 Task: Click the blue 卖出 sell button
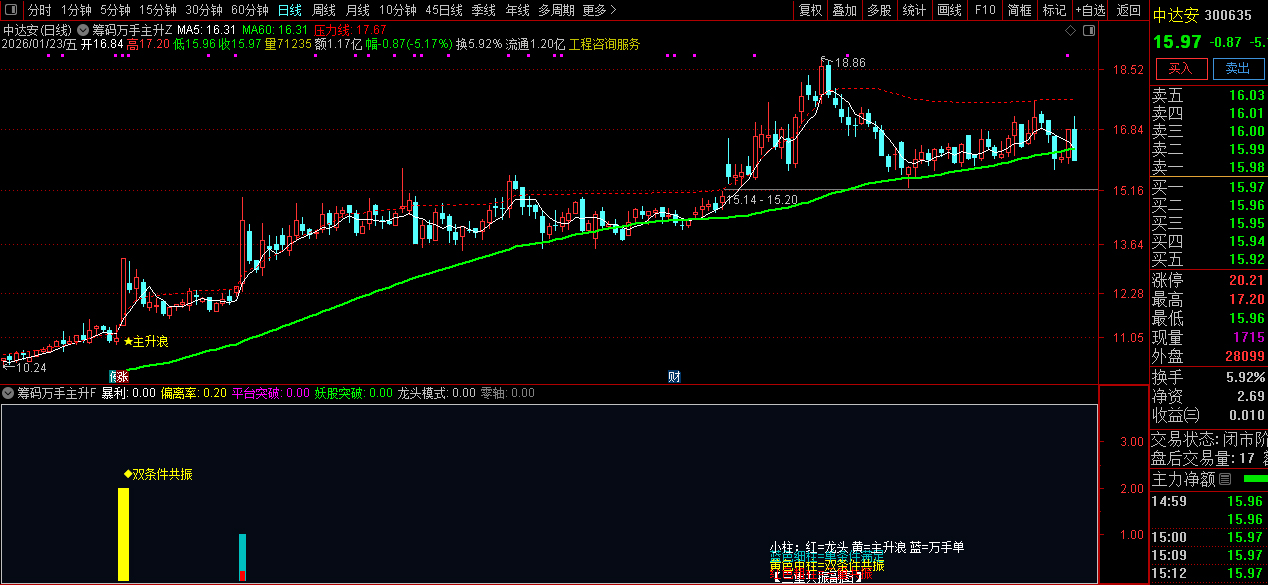[1237, 68]
